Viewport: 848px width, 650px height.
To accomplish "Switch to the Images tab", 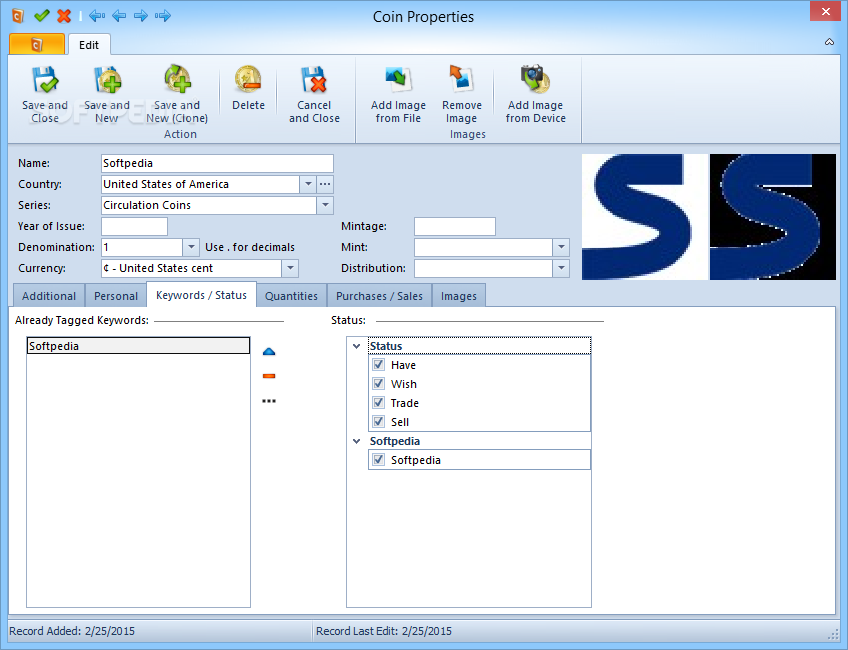I will 459,296.
